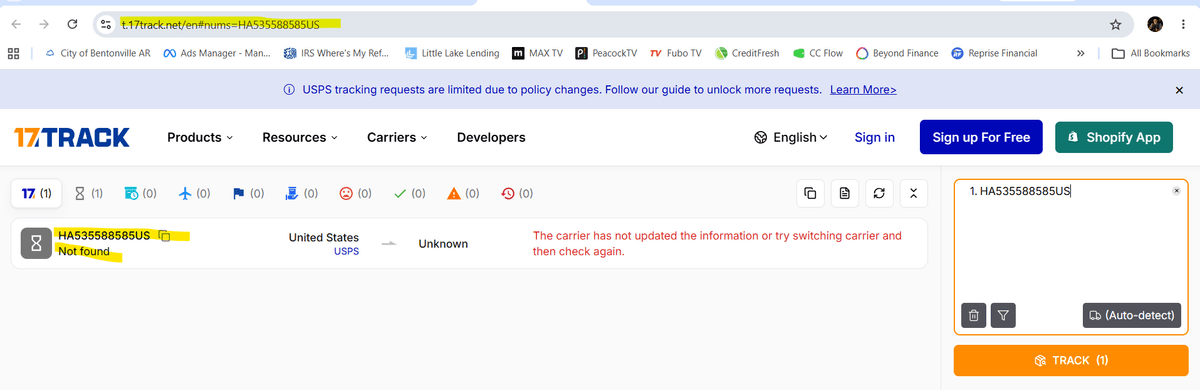The height and width of the screenshot is (390, 1200).
Task: Filter by out-for-delivery hand icon (0)
Action: (301, 193)
